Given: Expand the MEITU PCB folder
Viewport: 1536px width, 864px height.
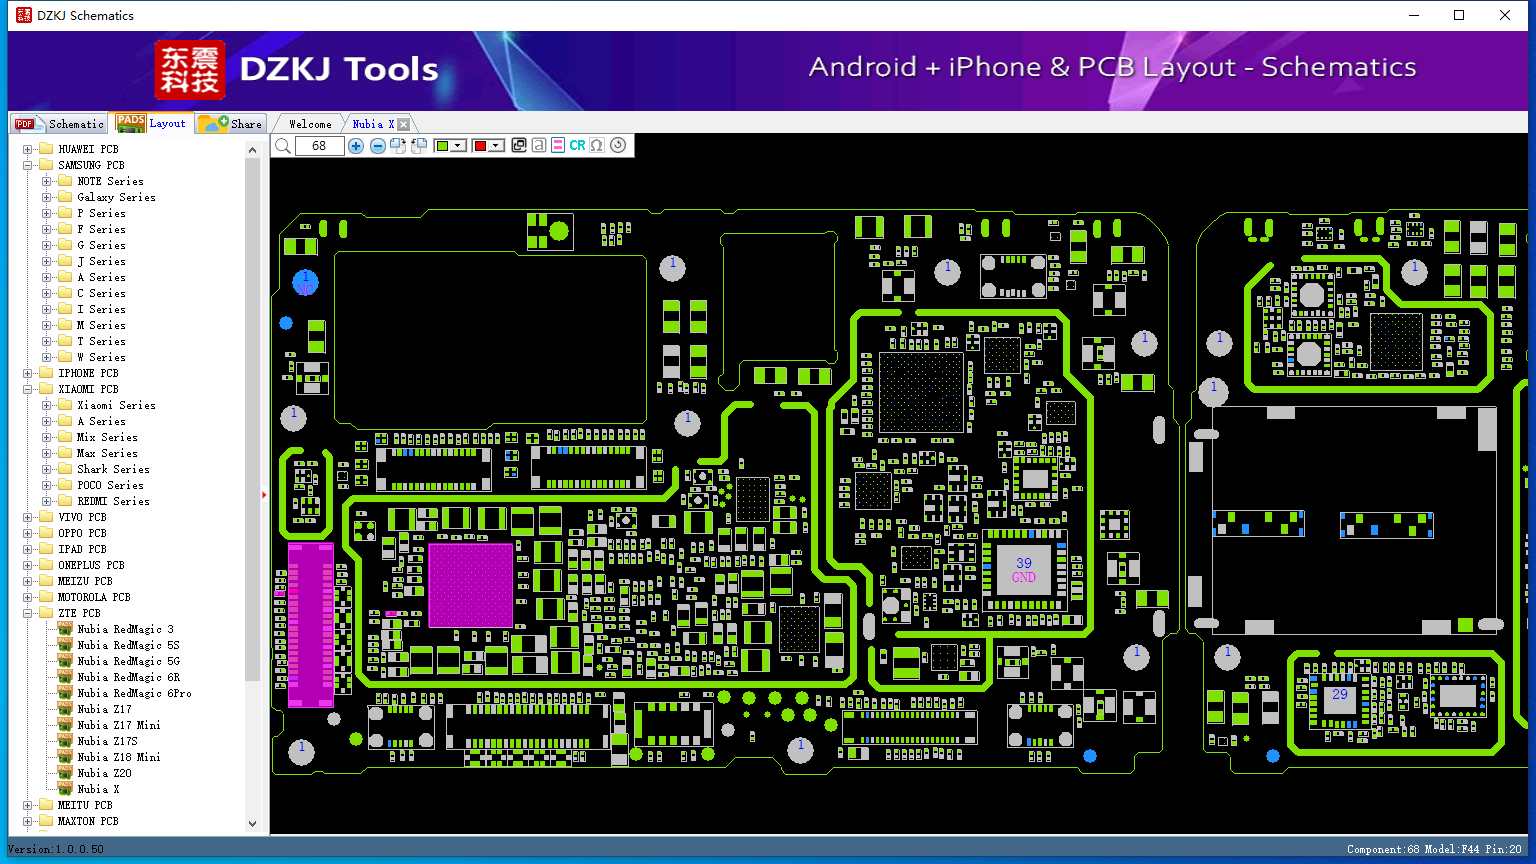Looking at the screenshot, I should point(28,805).
